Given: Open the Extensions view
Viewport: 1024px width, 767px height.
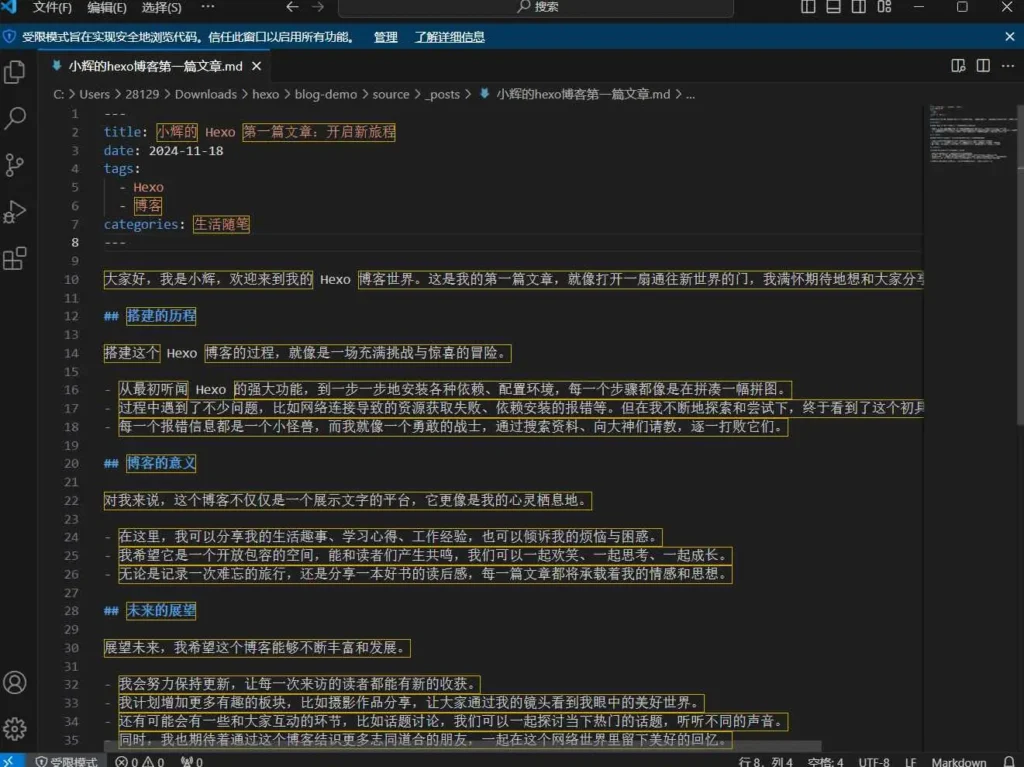Looking at the screenshot, I should click(15, 259).
